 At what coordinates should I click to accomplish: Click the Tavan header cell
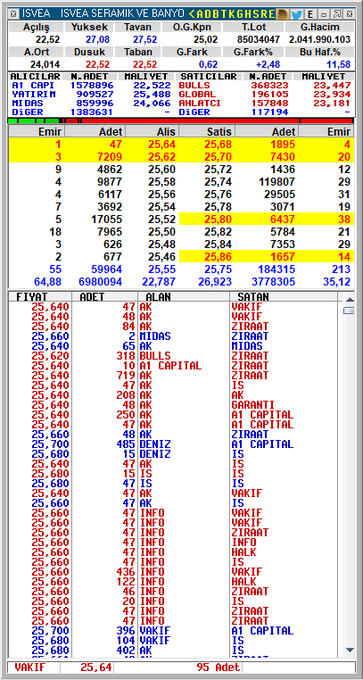[x=138, y=27]
